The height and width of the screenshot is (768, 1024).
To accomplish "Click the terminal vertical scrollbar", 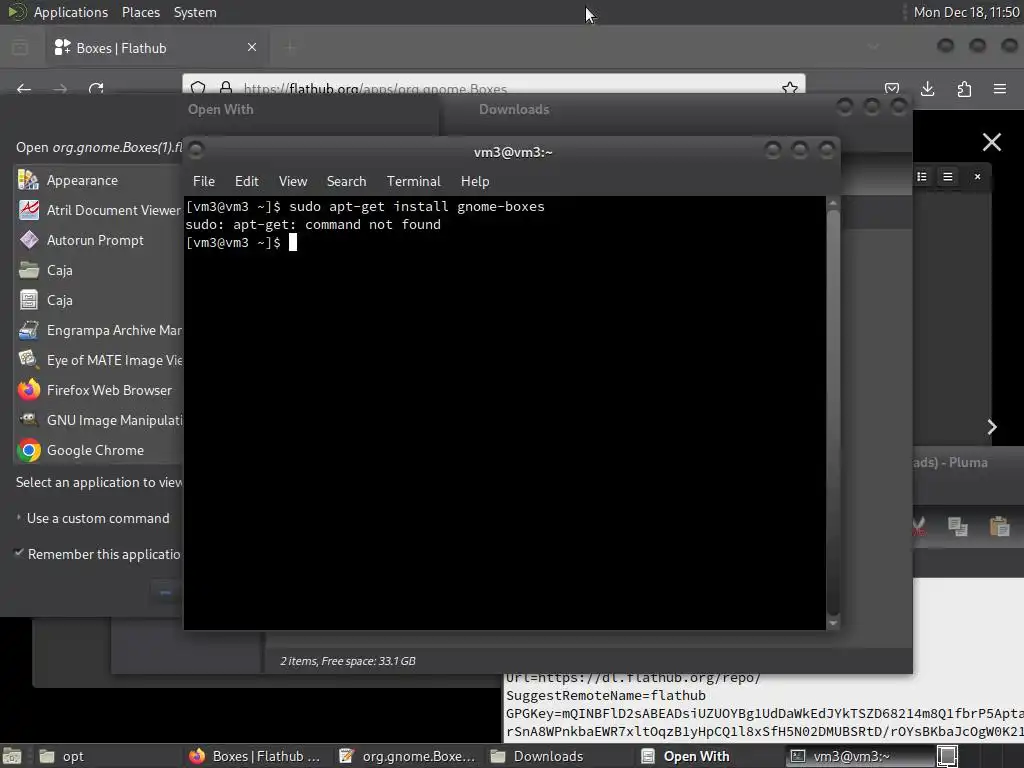I will (x=833, y=413).
